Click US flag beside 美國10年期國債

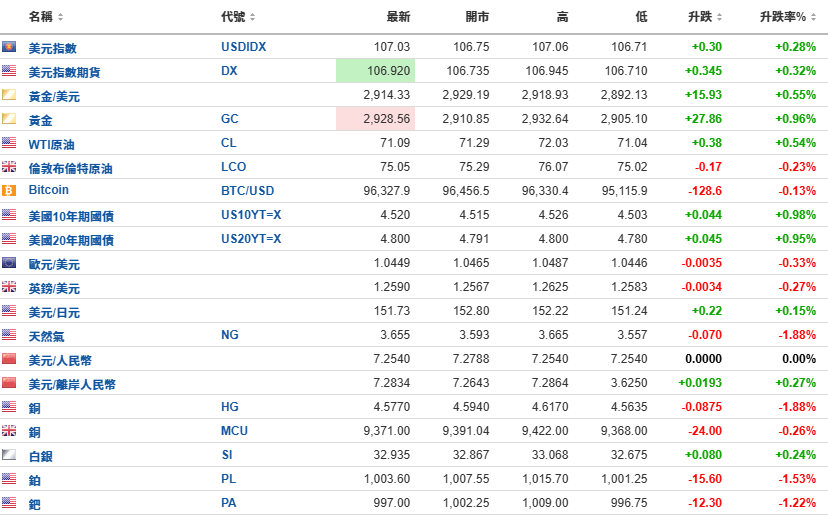pos(9,214)
